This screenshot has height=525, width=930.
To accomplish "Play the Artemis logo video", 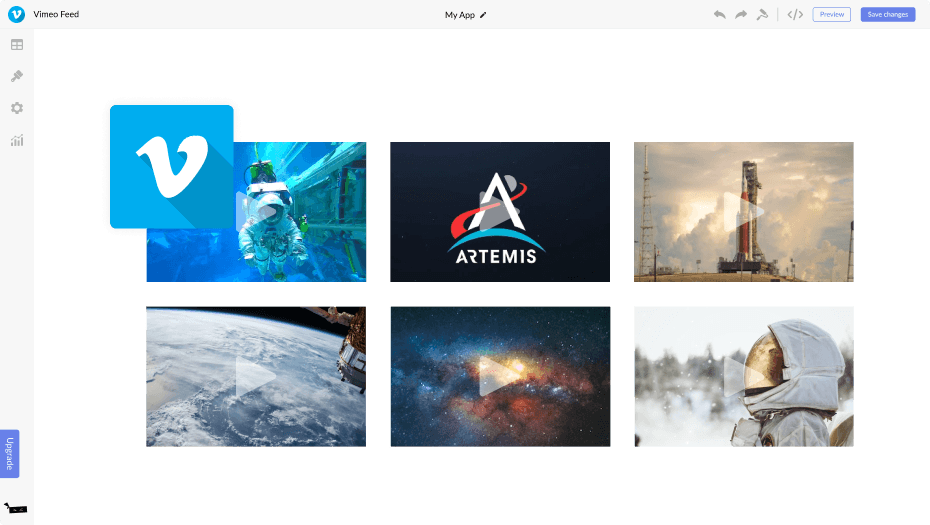I will pyautogui.click(x=500, y=212).
